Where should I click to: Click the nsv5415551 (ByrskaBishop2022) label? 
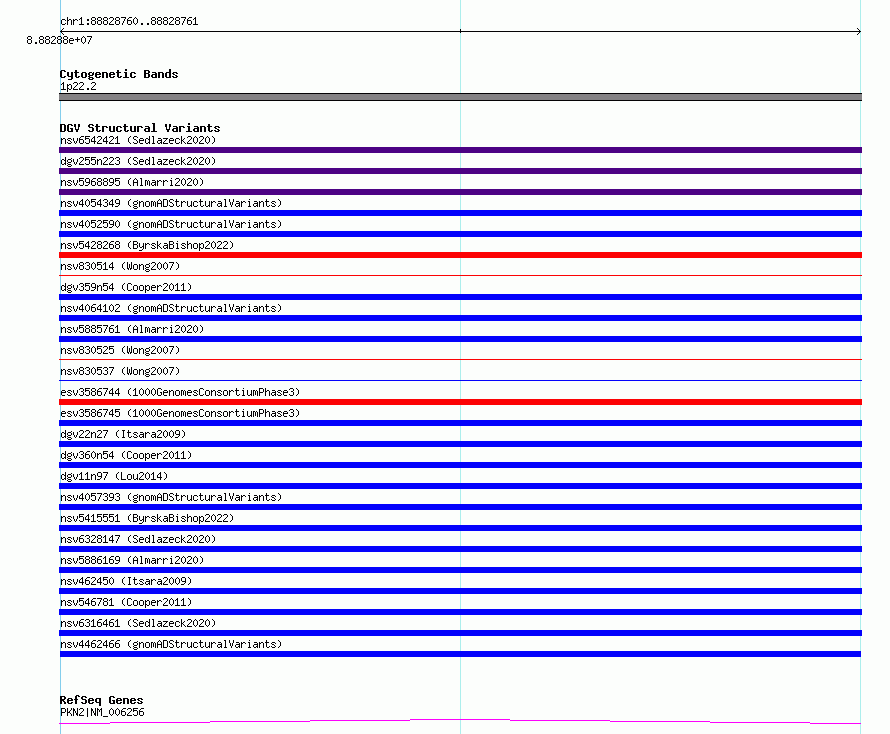click(147, 518)
